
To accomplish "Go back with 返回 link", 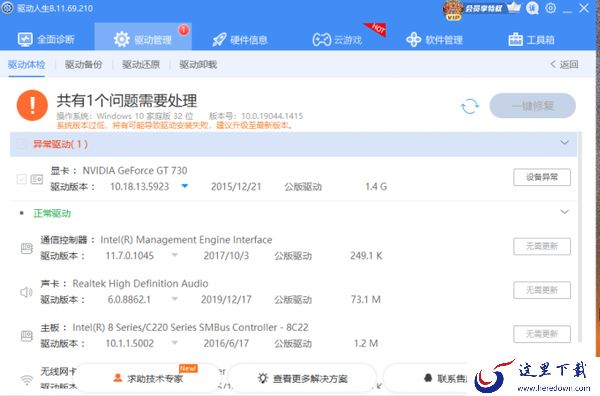I will 564,64.
